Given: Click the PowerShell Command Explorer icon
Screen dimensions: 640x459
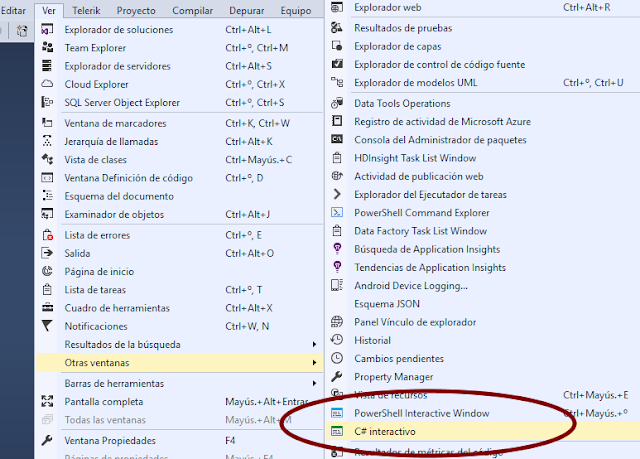Looking at the screenshot, I should [337, 212].
